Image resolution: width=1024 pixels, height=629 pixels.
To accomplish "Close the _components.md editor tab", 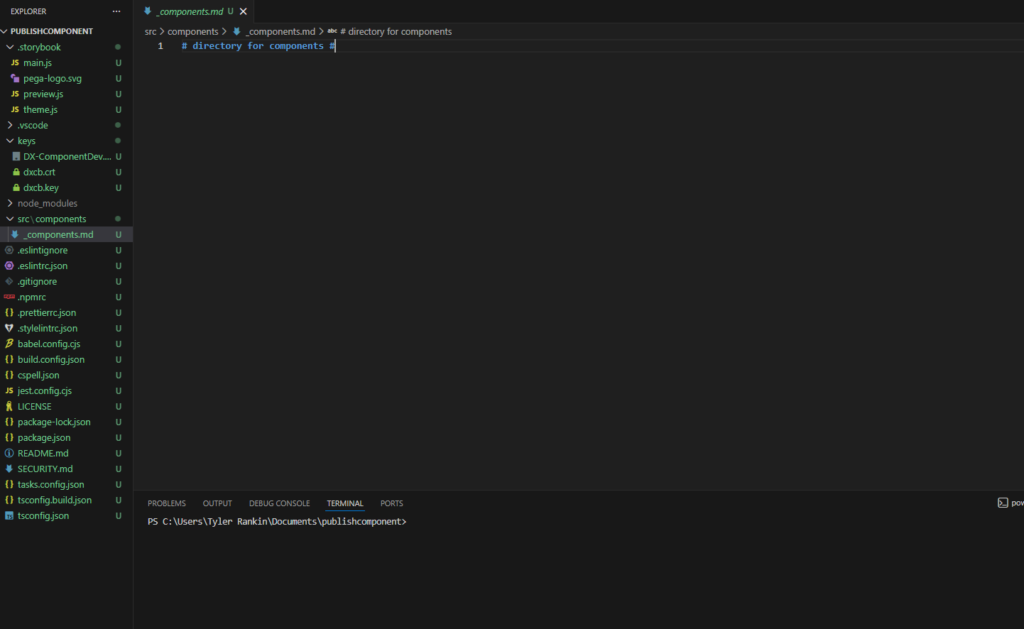I will point(243,12).
